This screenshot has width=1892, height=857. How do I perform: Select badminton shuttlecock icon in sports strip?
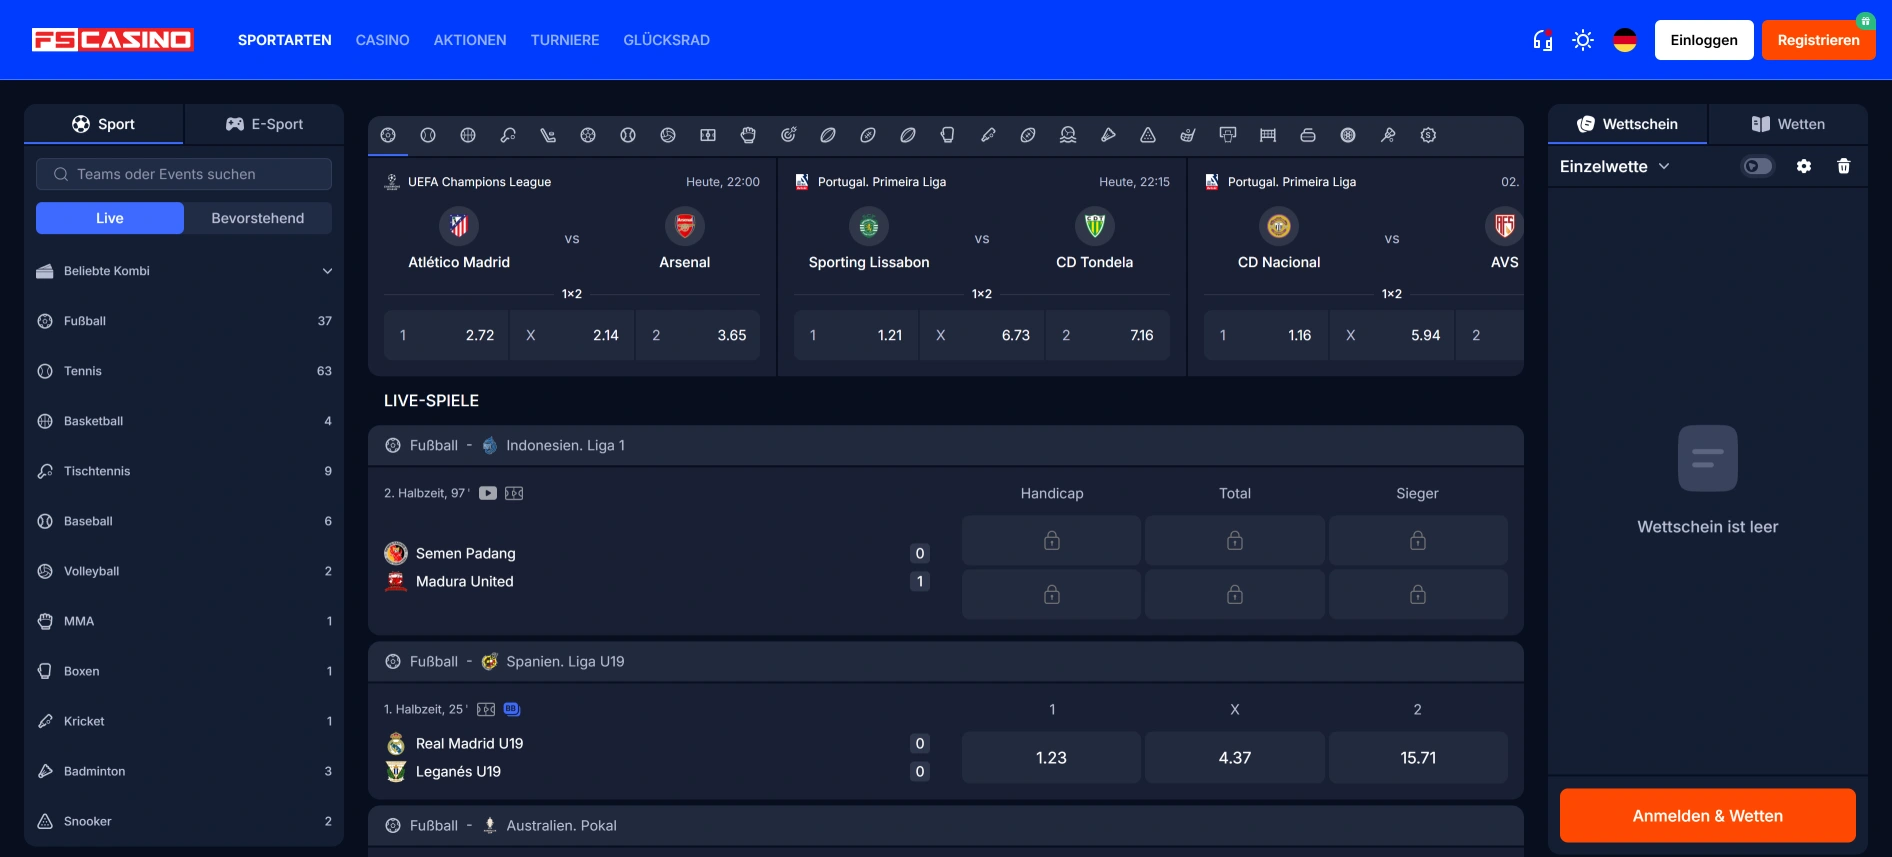1108,135
